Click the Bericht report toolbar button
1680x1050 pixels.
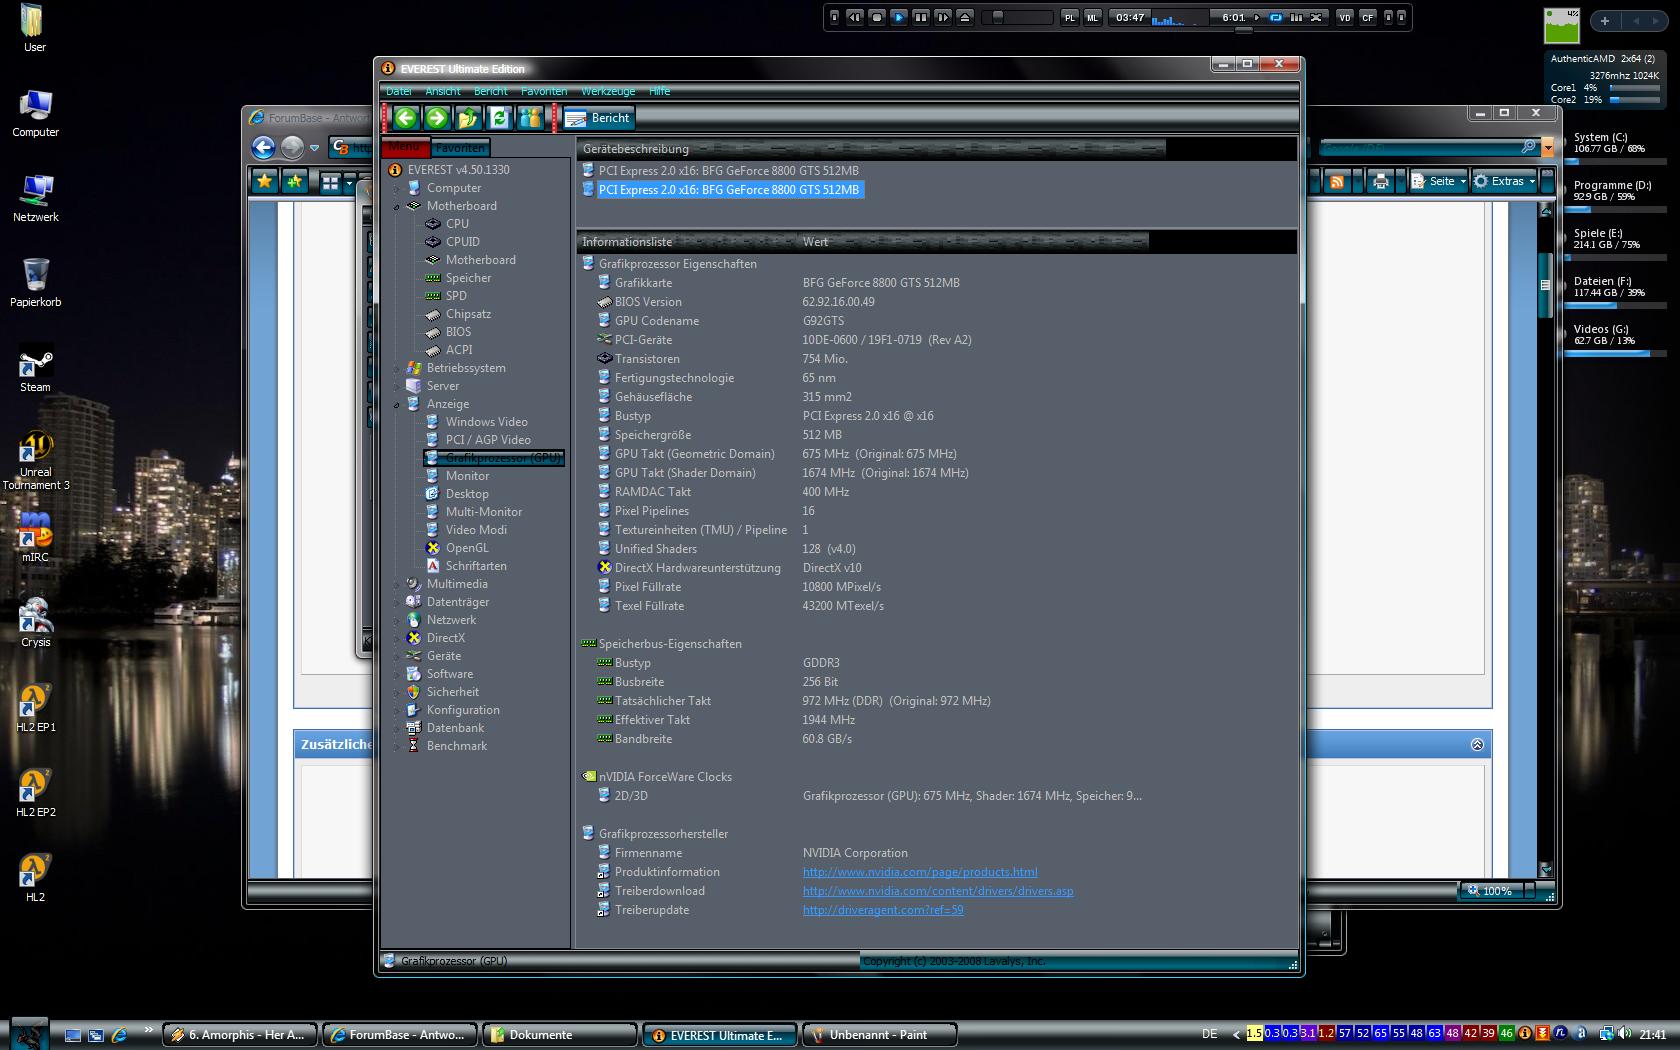point(598,118)
